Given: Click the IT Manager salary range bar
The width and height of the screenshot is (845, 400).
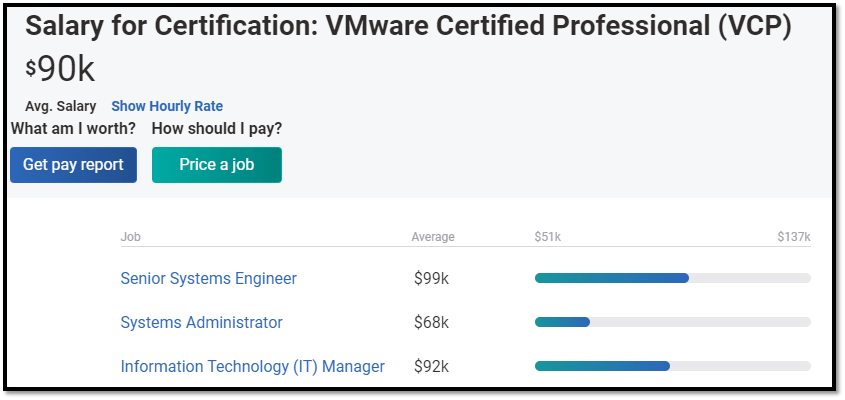Looking at the screenshot, I should [673, 366].
